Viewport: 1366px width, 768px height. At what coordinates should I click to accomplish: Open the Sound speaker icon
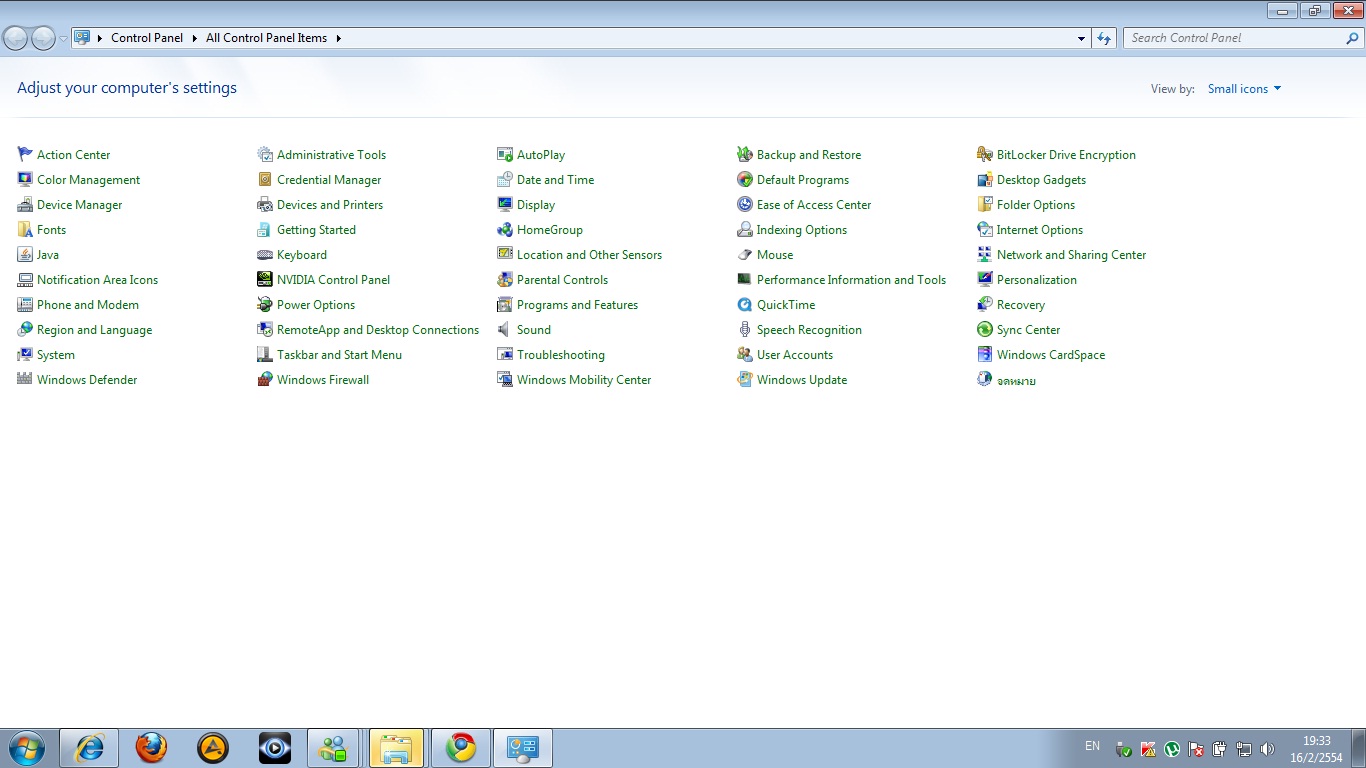click(x=505, y=329)
